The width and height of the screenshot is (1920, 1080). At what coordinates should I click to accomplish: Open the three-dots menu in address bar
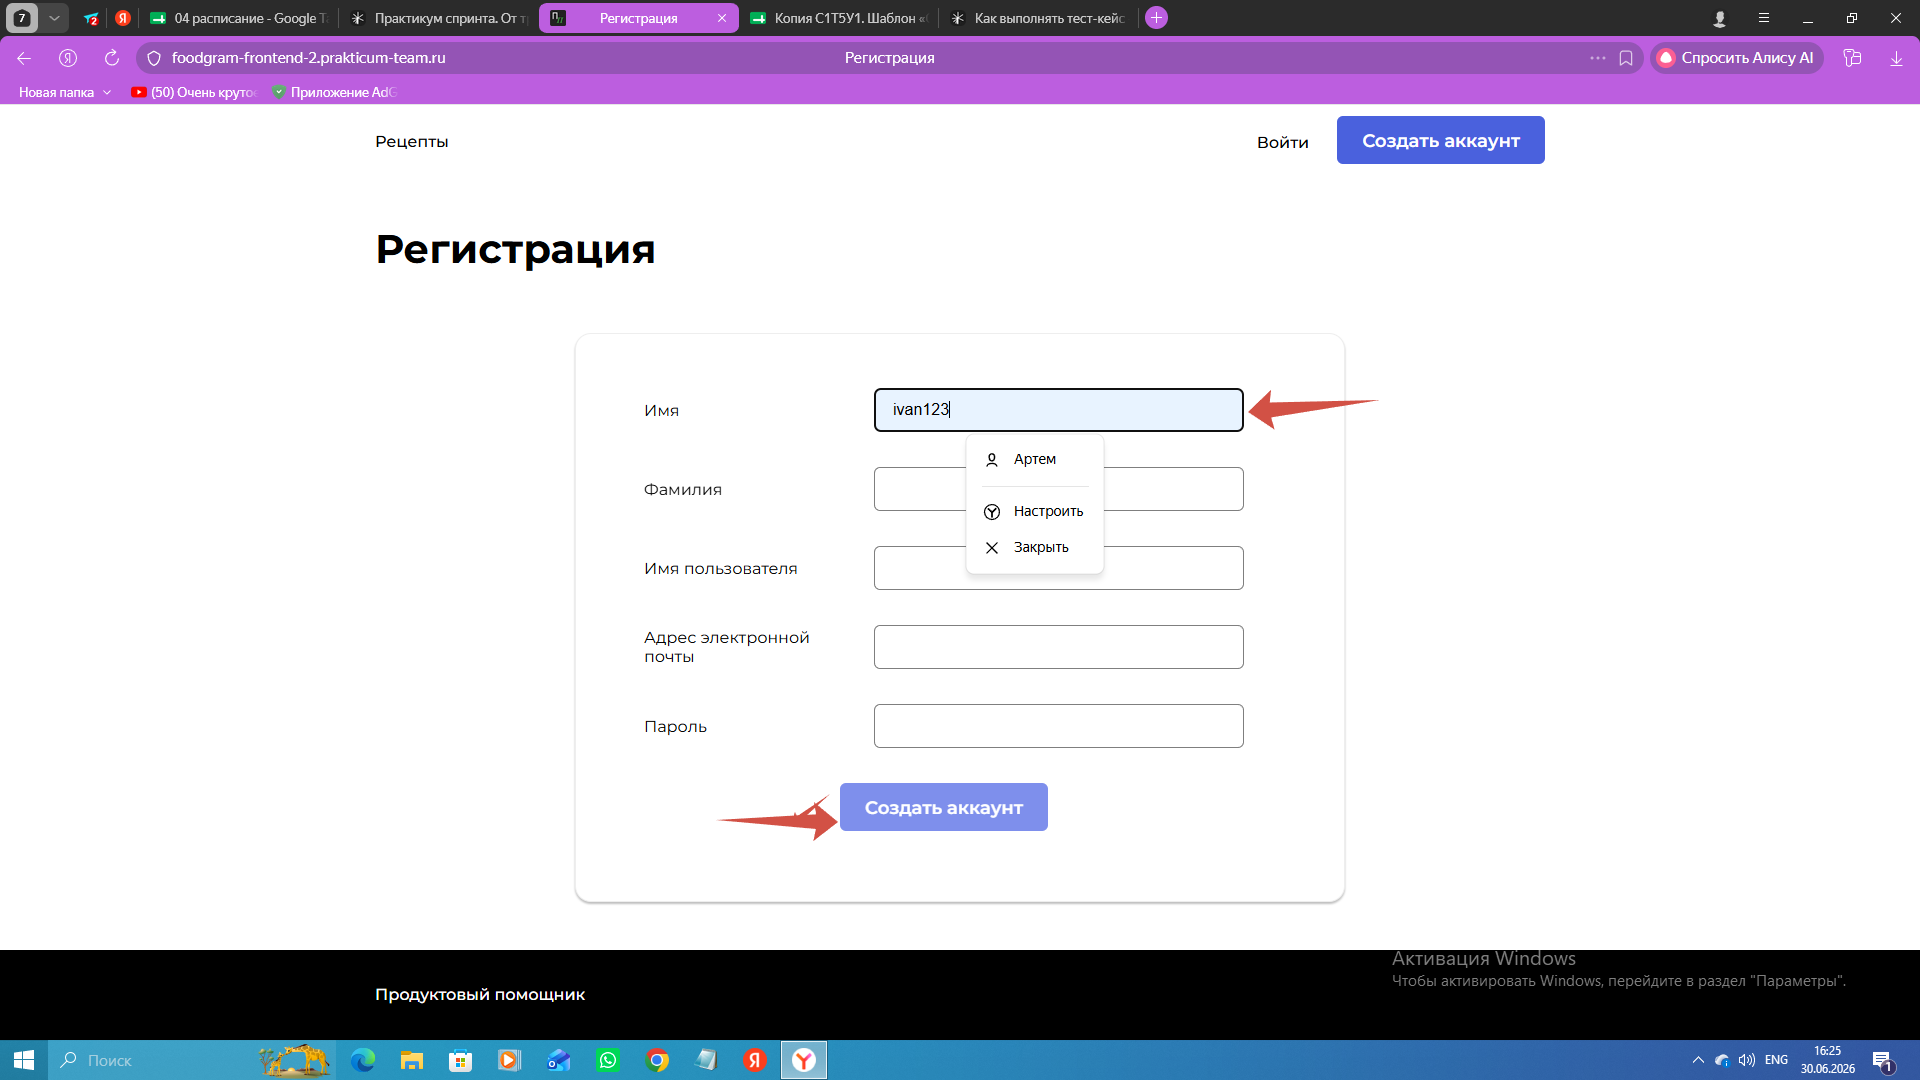pos(1598,58)
